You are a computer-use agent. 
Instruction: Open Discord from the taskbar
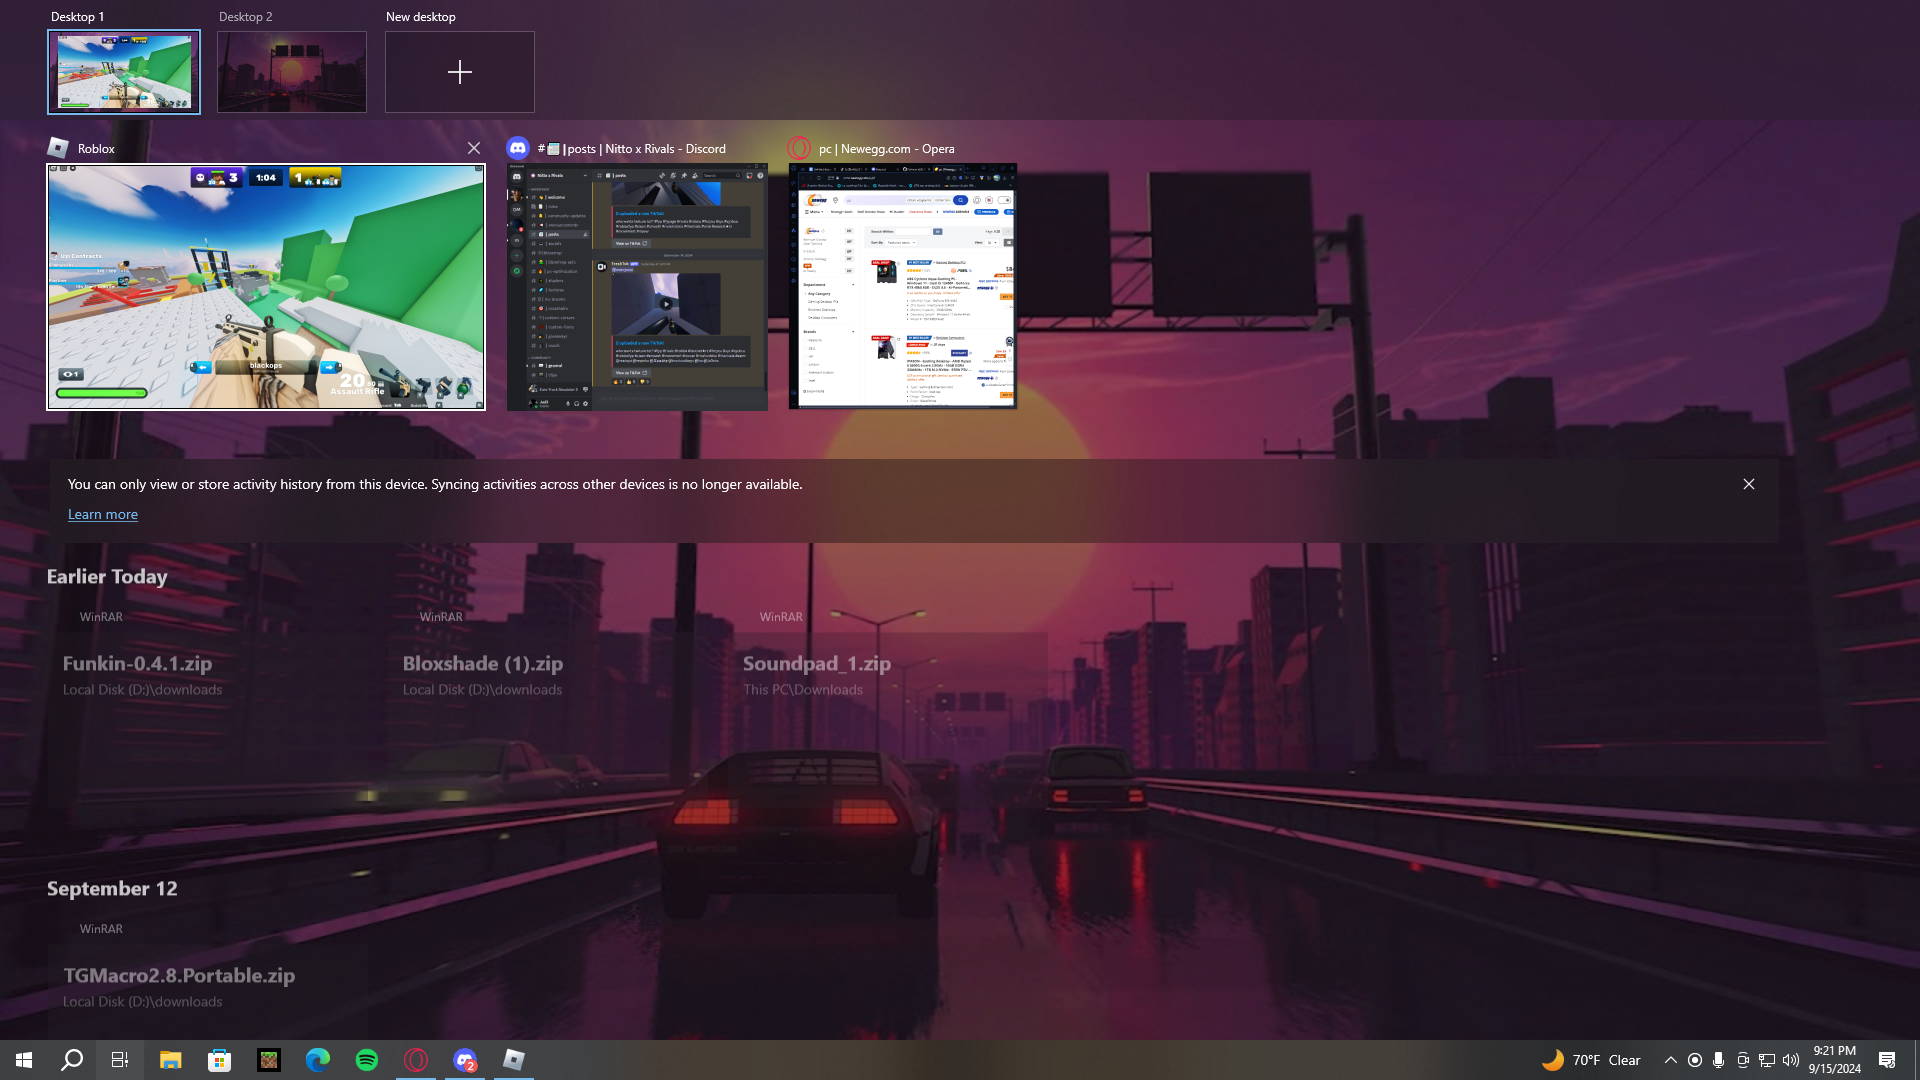(465, 1060)
